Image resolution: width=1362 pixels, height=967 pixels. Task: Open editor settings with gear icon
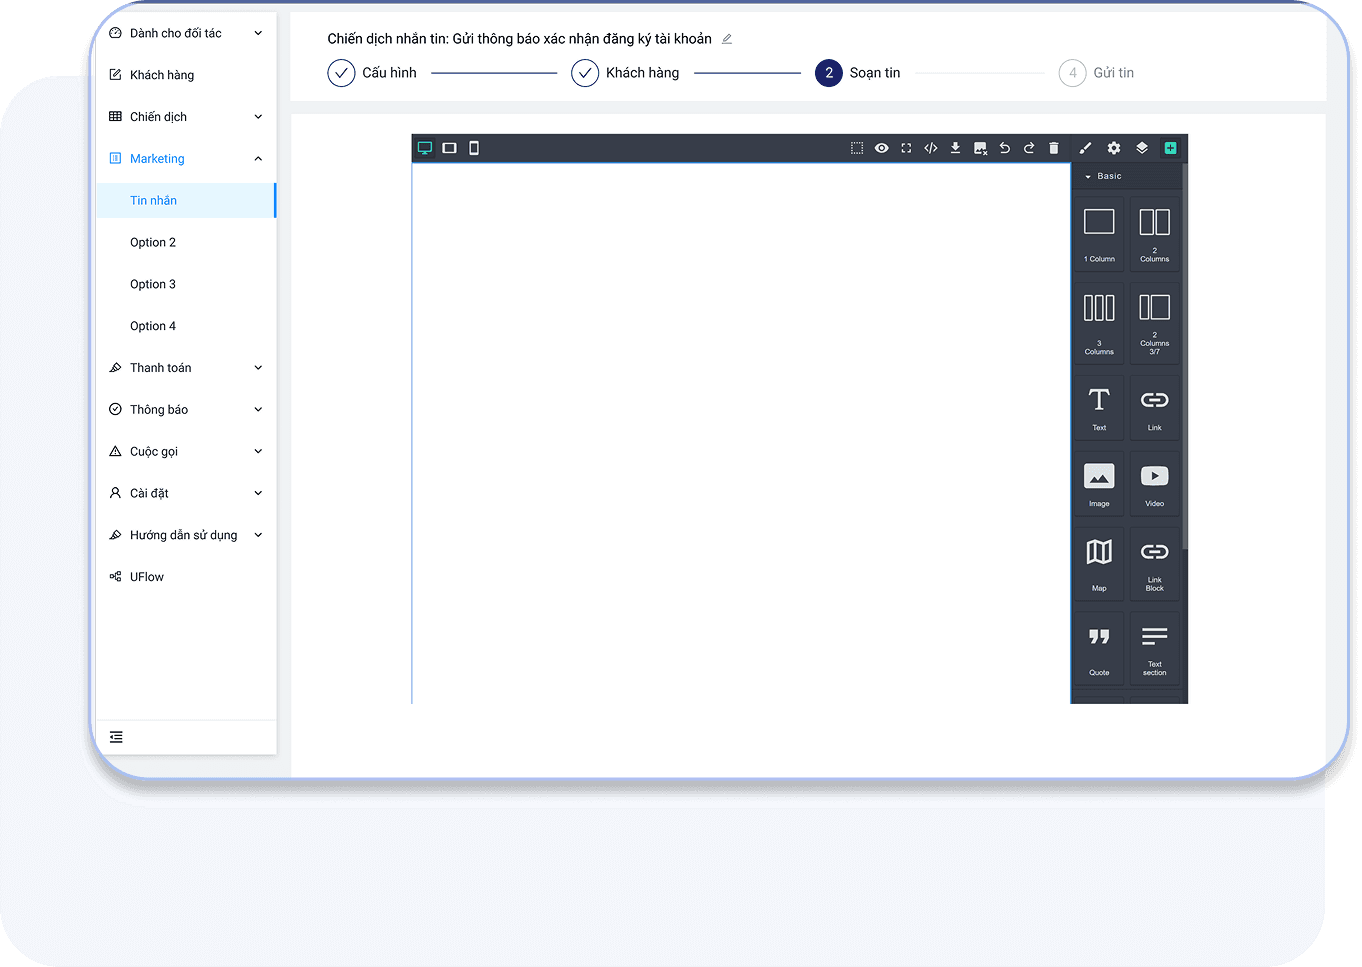[1114, 147]
